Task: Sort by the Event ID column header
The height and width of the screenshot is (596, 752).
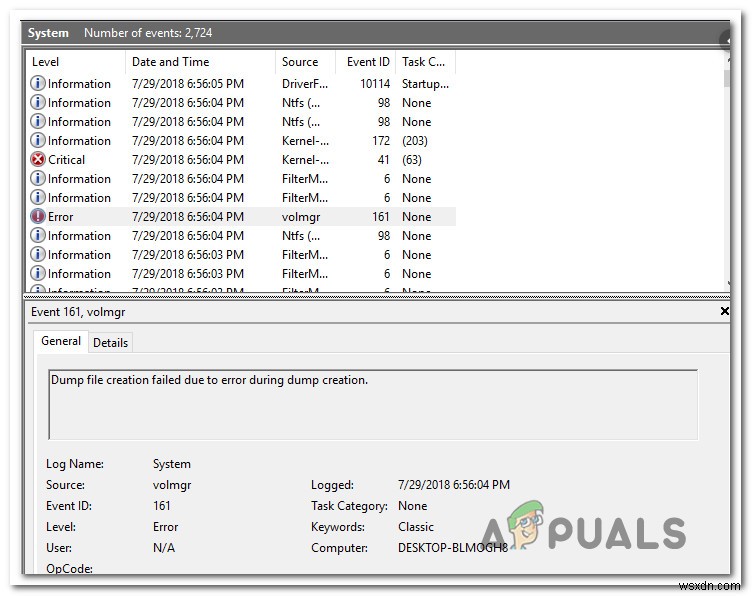Action: coord(365,62)
